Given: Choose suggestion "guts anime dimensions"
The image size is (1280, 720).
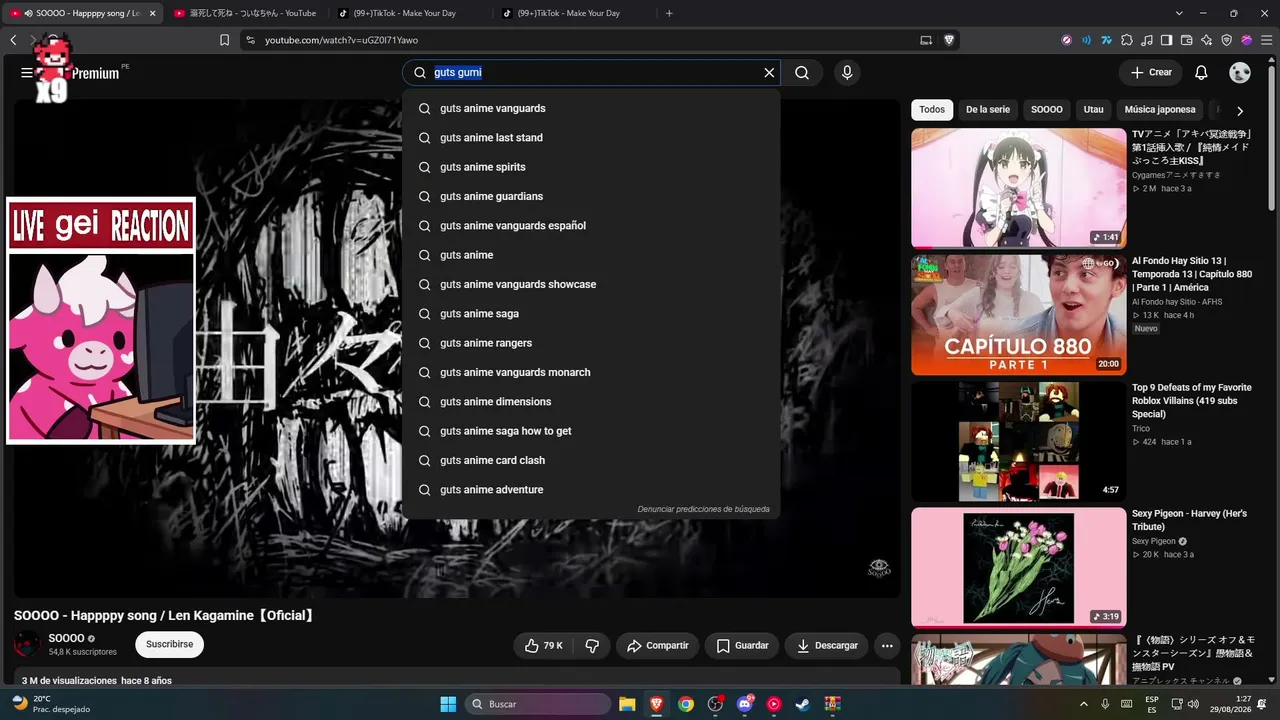Looking at the screenshot, I should [x=591, y=402].
